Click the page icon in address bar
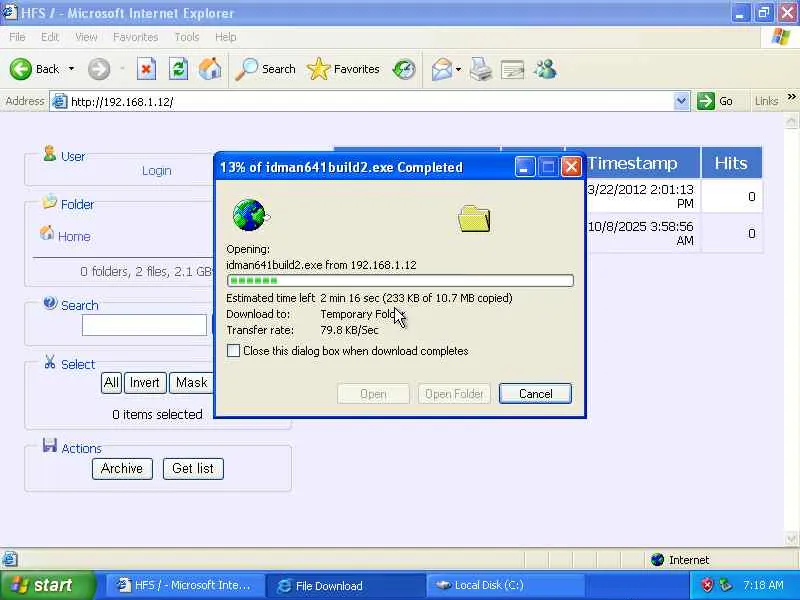 (60, 102)
